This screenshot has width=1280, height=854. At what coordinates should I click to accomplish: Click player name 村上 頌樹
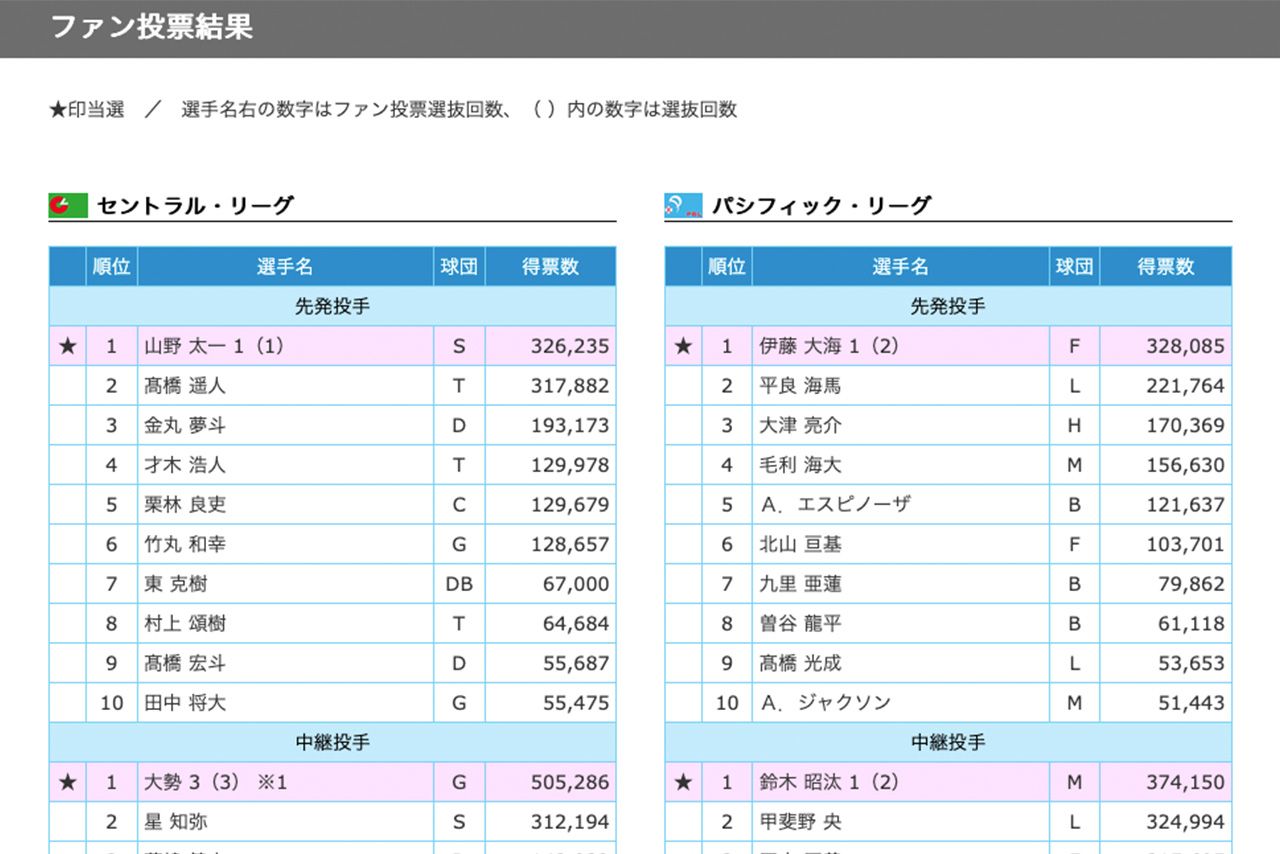point(185,623)
